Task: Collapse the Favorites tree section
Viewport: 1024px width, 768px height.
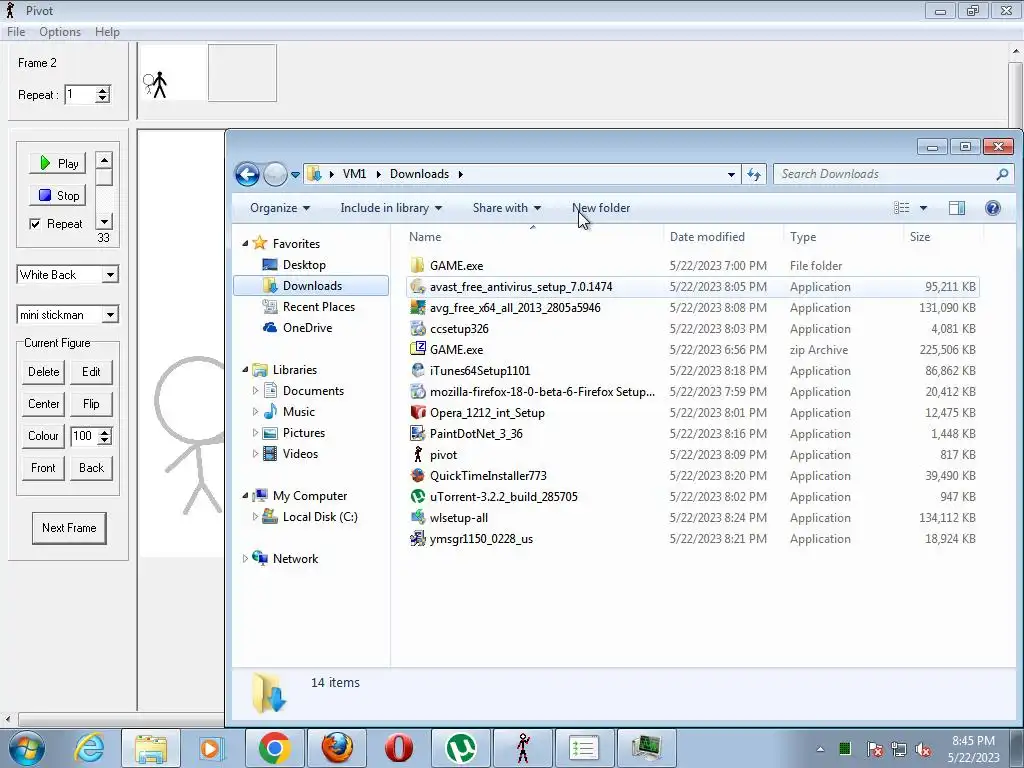Action: 246,244
